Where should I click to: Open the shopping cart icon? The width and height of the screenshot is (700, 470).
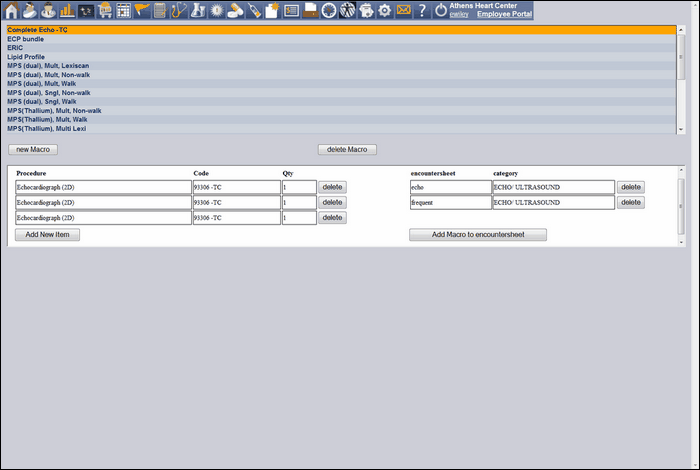point(104,10)
